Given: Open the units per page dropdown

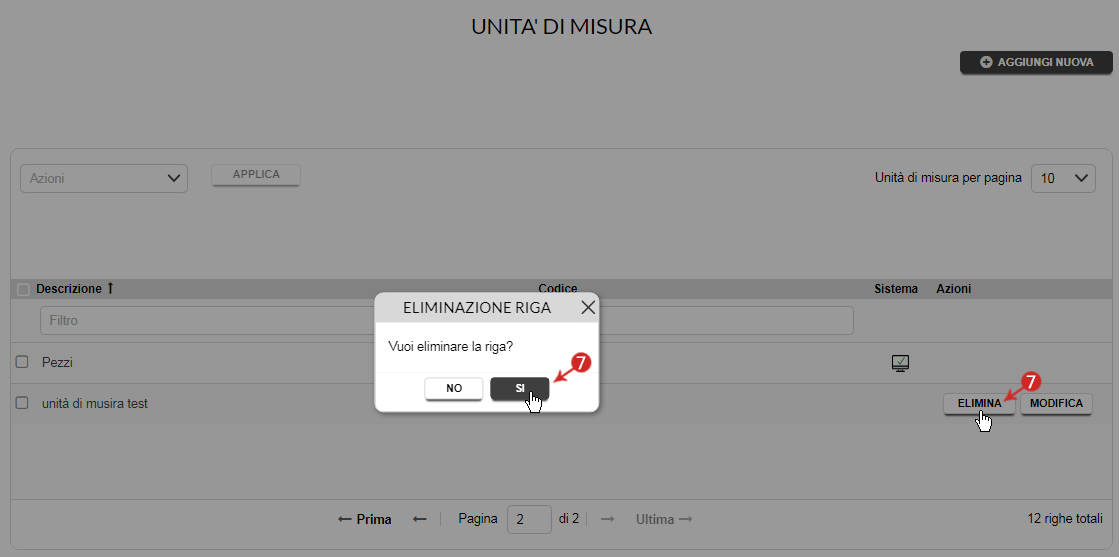Looking at the screenshot, I should [1063, 179].
